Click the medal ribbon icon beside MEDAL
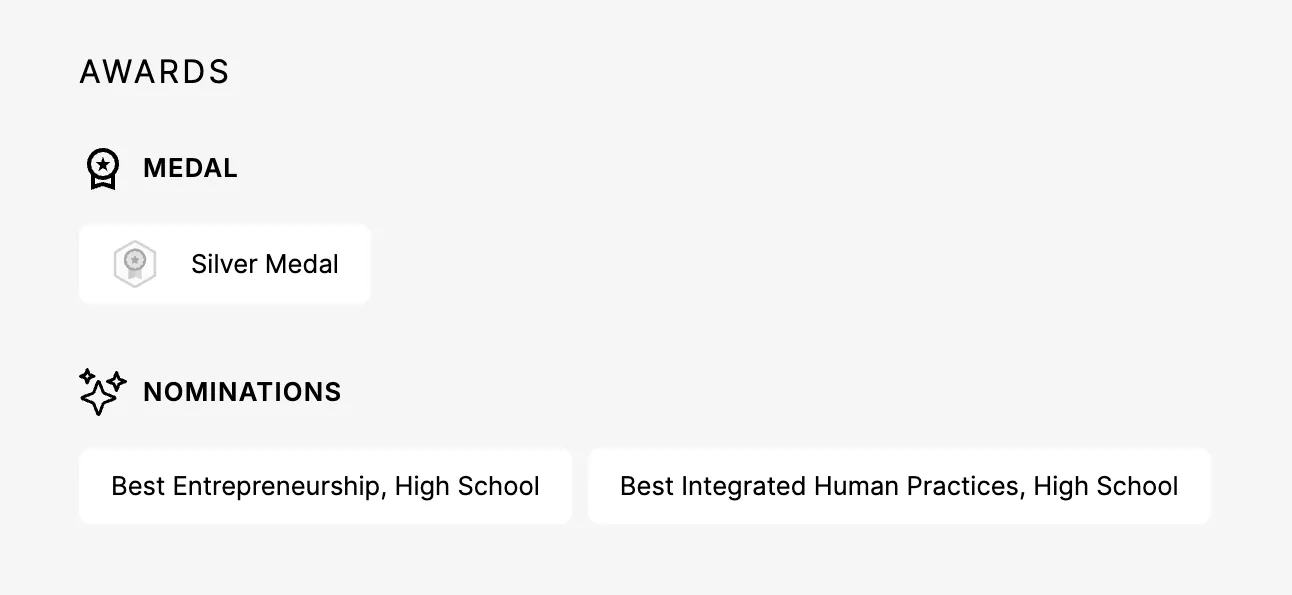The height and width of the screenshot is (595, 1292). click(103, 168)
